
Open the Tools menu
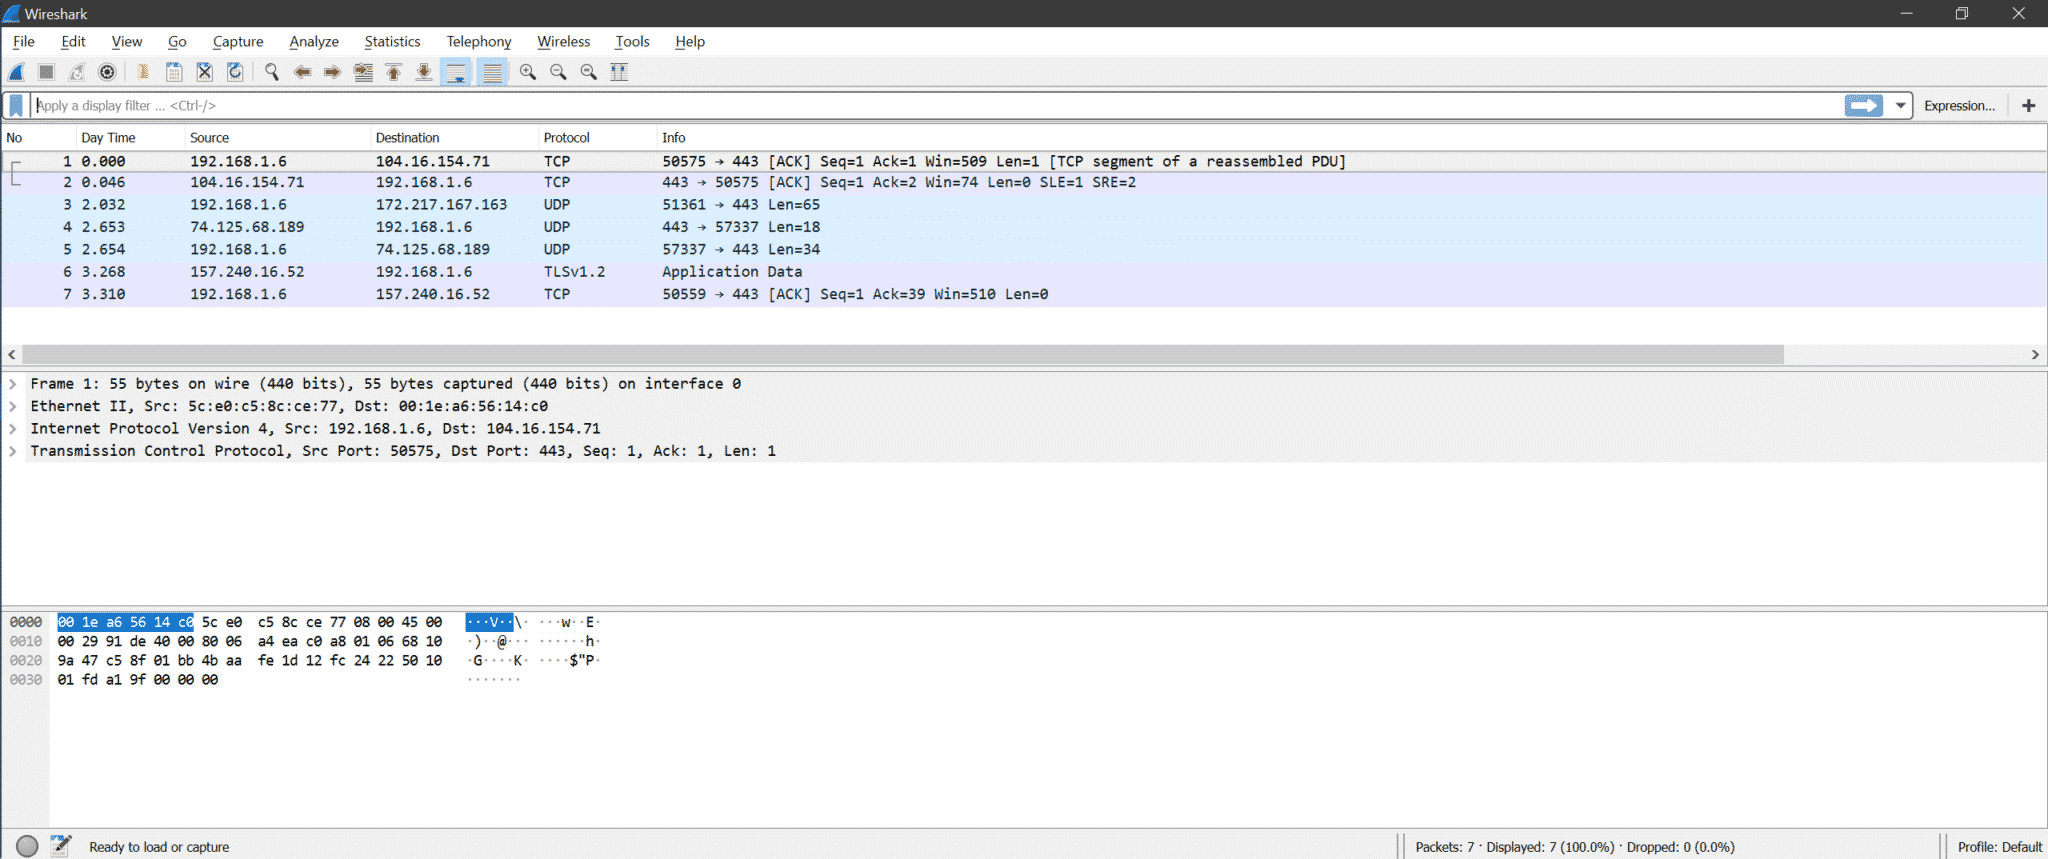632,42
